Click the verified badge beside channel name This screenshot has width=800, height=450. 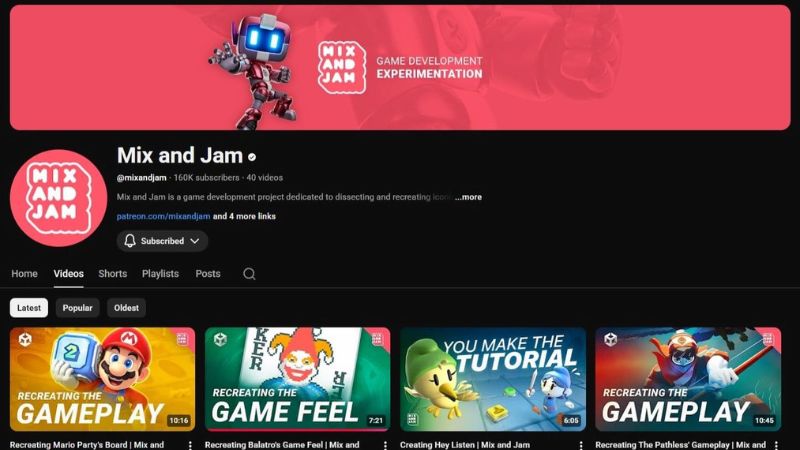[252, 157]
